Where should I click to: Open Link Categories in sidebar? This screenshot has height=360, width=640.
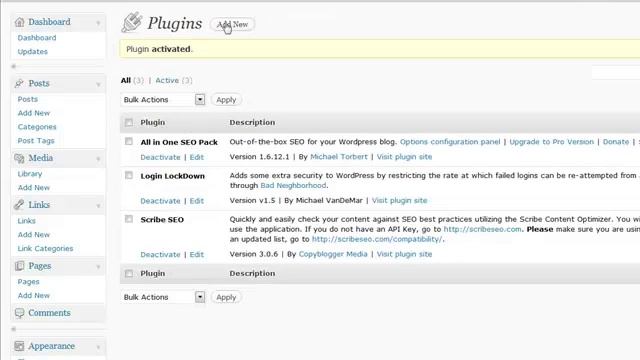tap(45, 249)
